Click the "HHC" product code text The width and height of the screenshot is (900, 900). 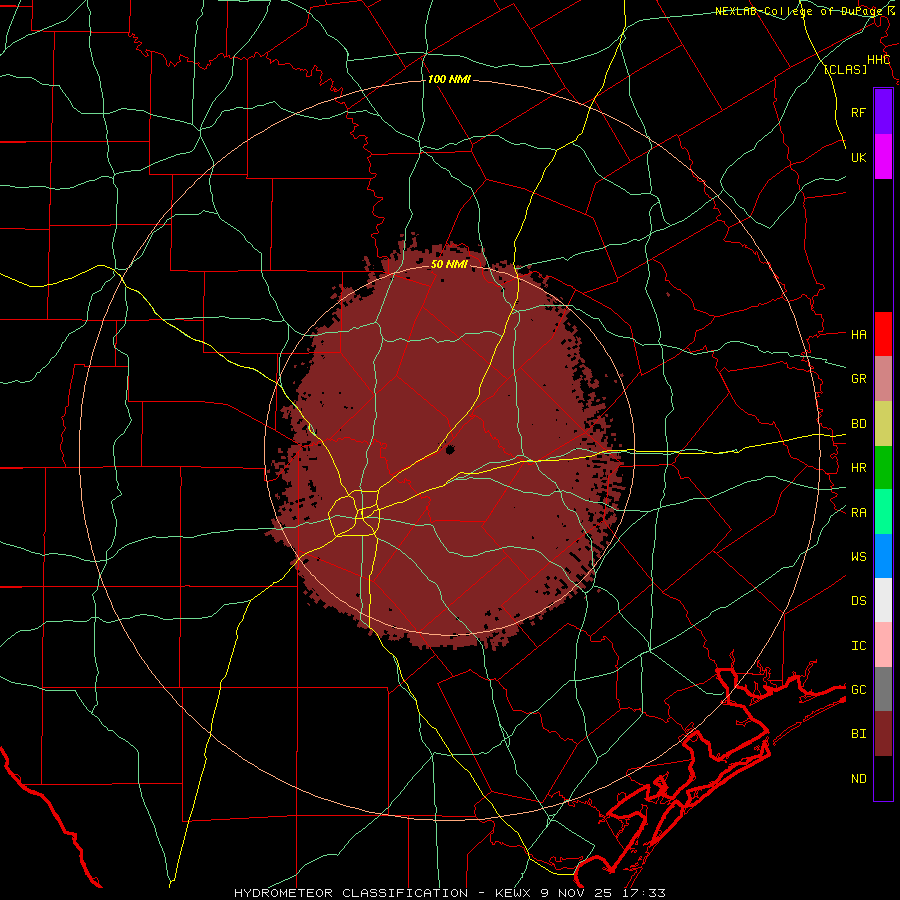pyautogui.click(x=878, y=60)
